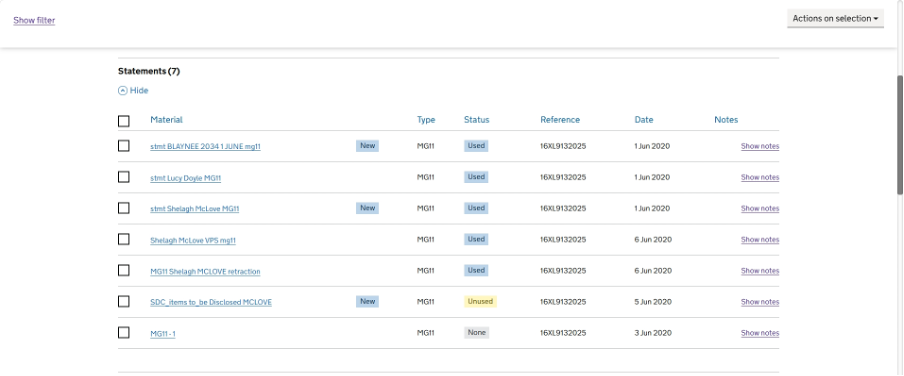Screen dimensions: 904x376
Task: Click the 5 Jun 2020 date cell
Action: pos(652,302)
